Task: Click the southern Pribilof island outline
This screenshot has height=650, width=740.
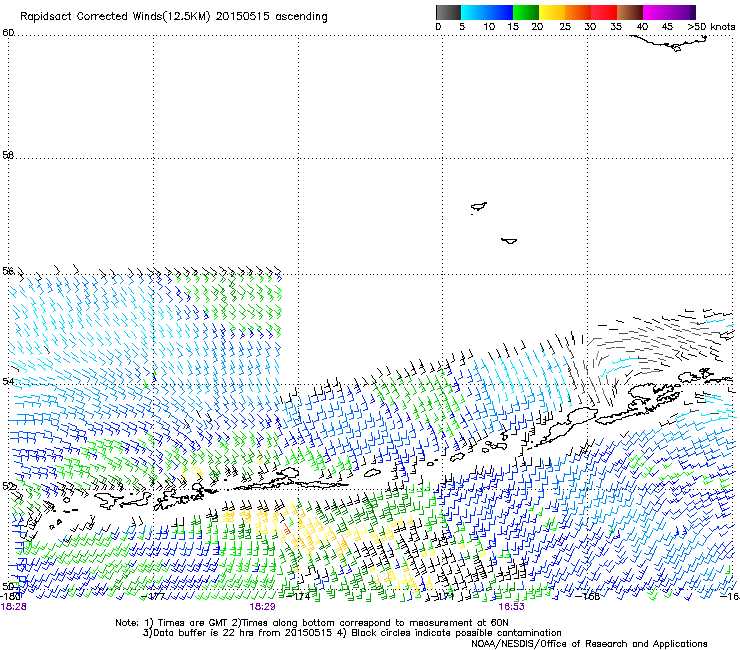Action: 509,241
